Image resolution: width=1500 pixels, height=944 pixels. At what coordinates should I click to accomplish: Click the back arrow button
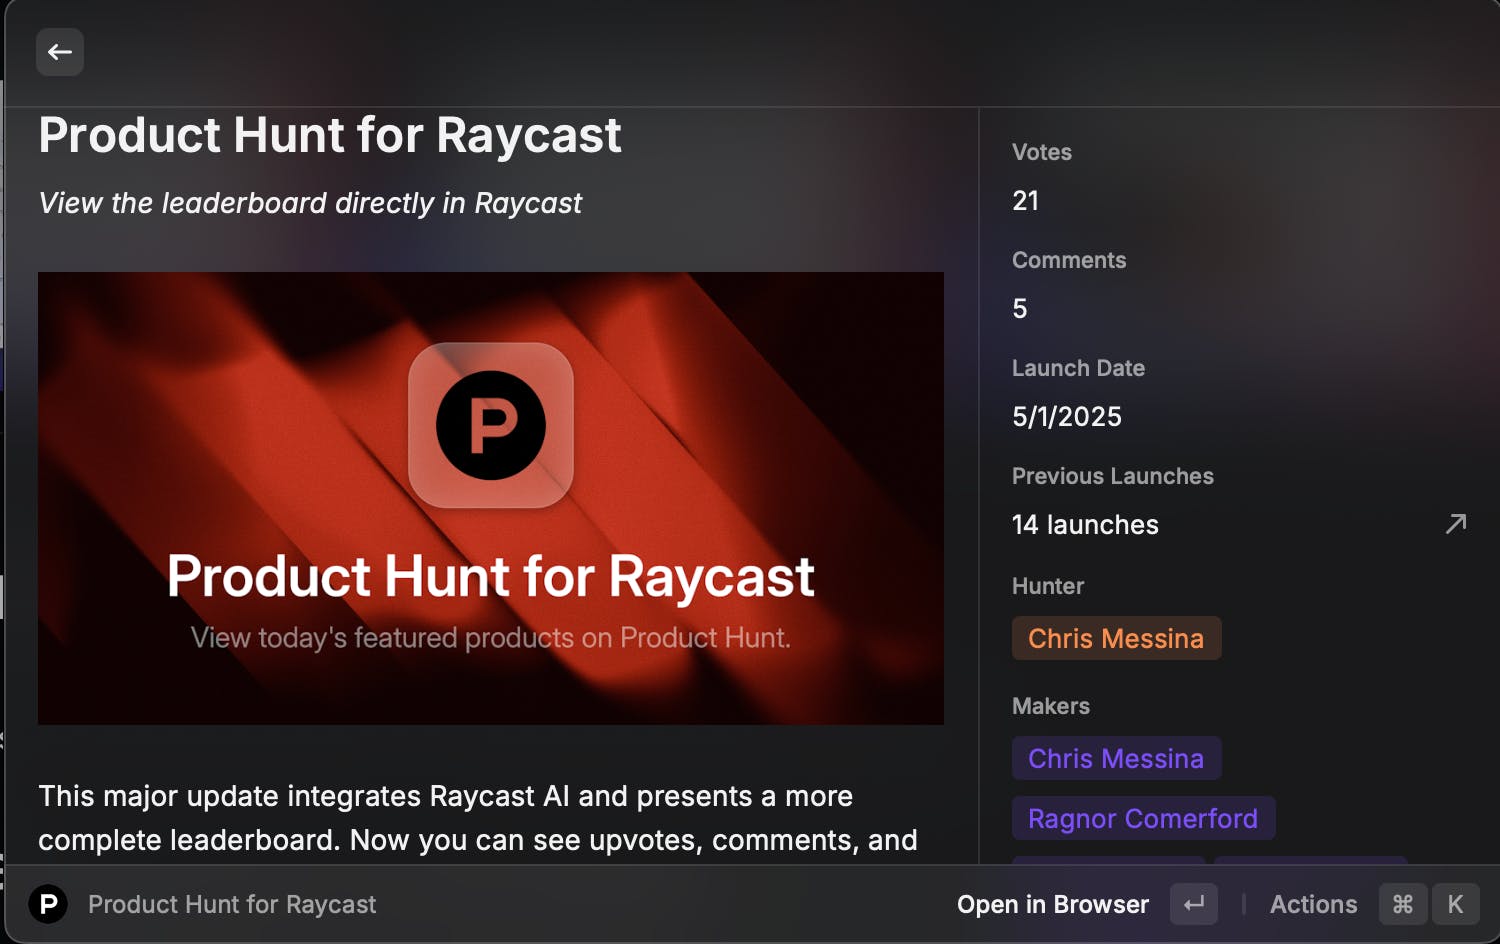click(60, 52)
